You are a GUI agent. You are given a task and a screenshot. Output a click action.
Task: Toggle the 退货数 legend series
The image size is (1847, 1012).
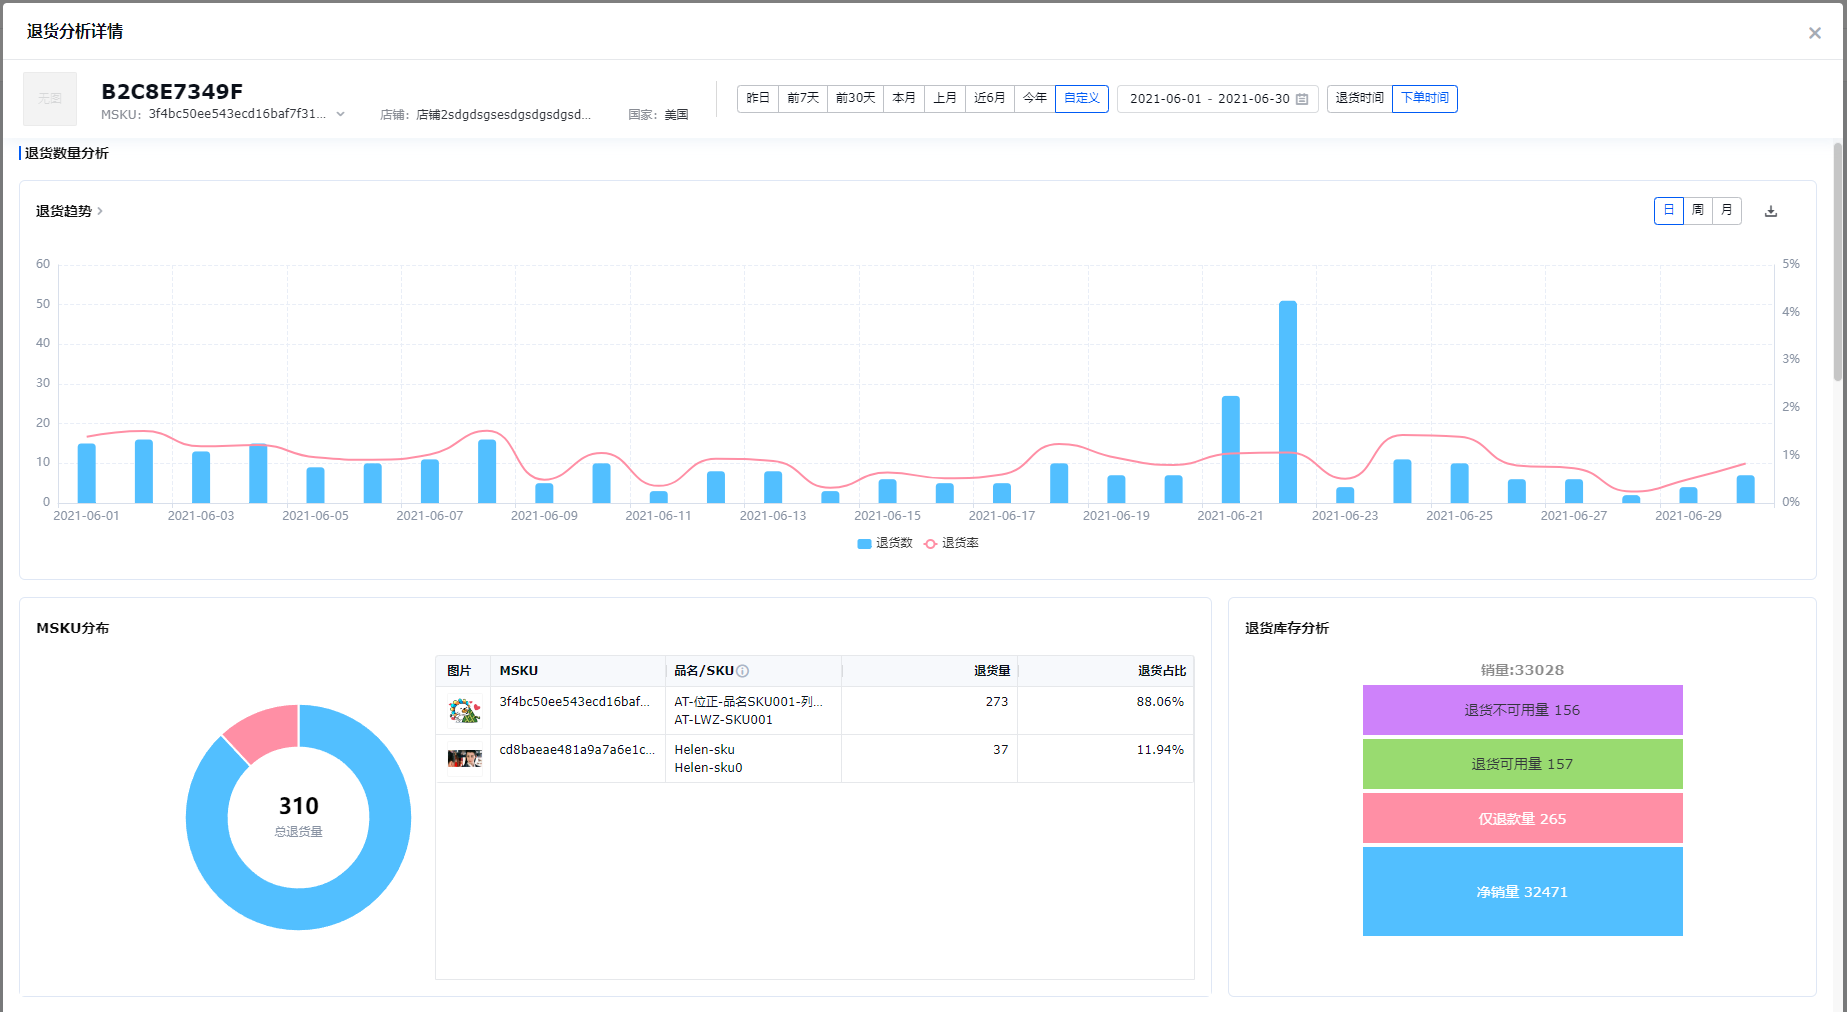tap(885, 543)
